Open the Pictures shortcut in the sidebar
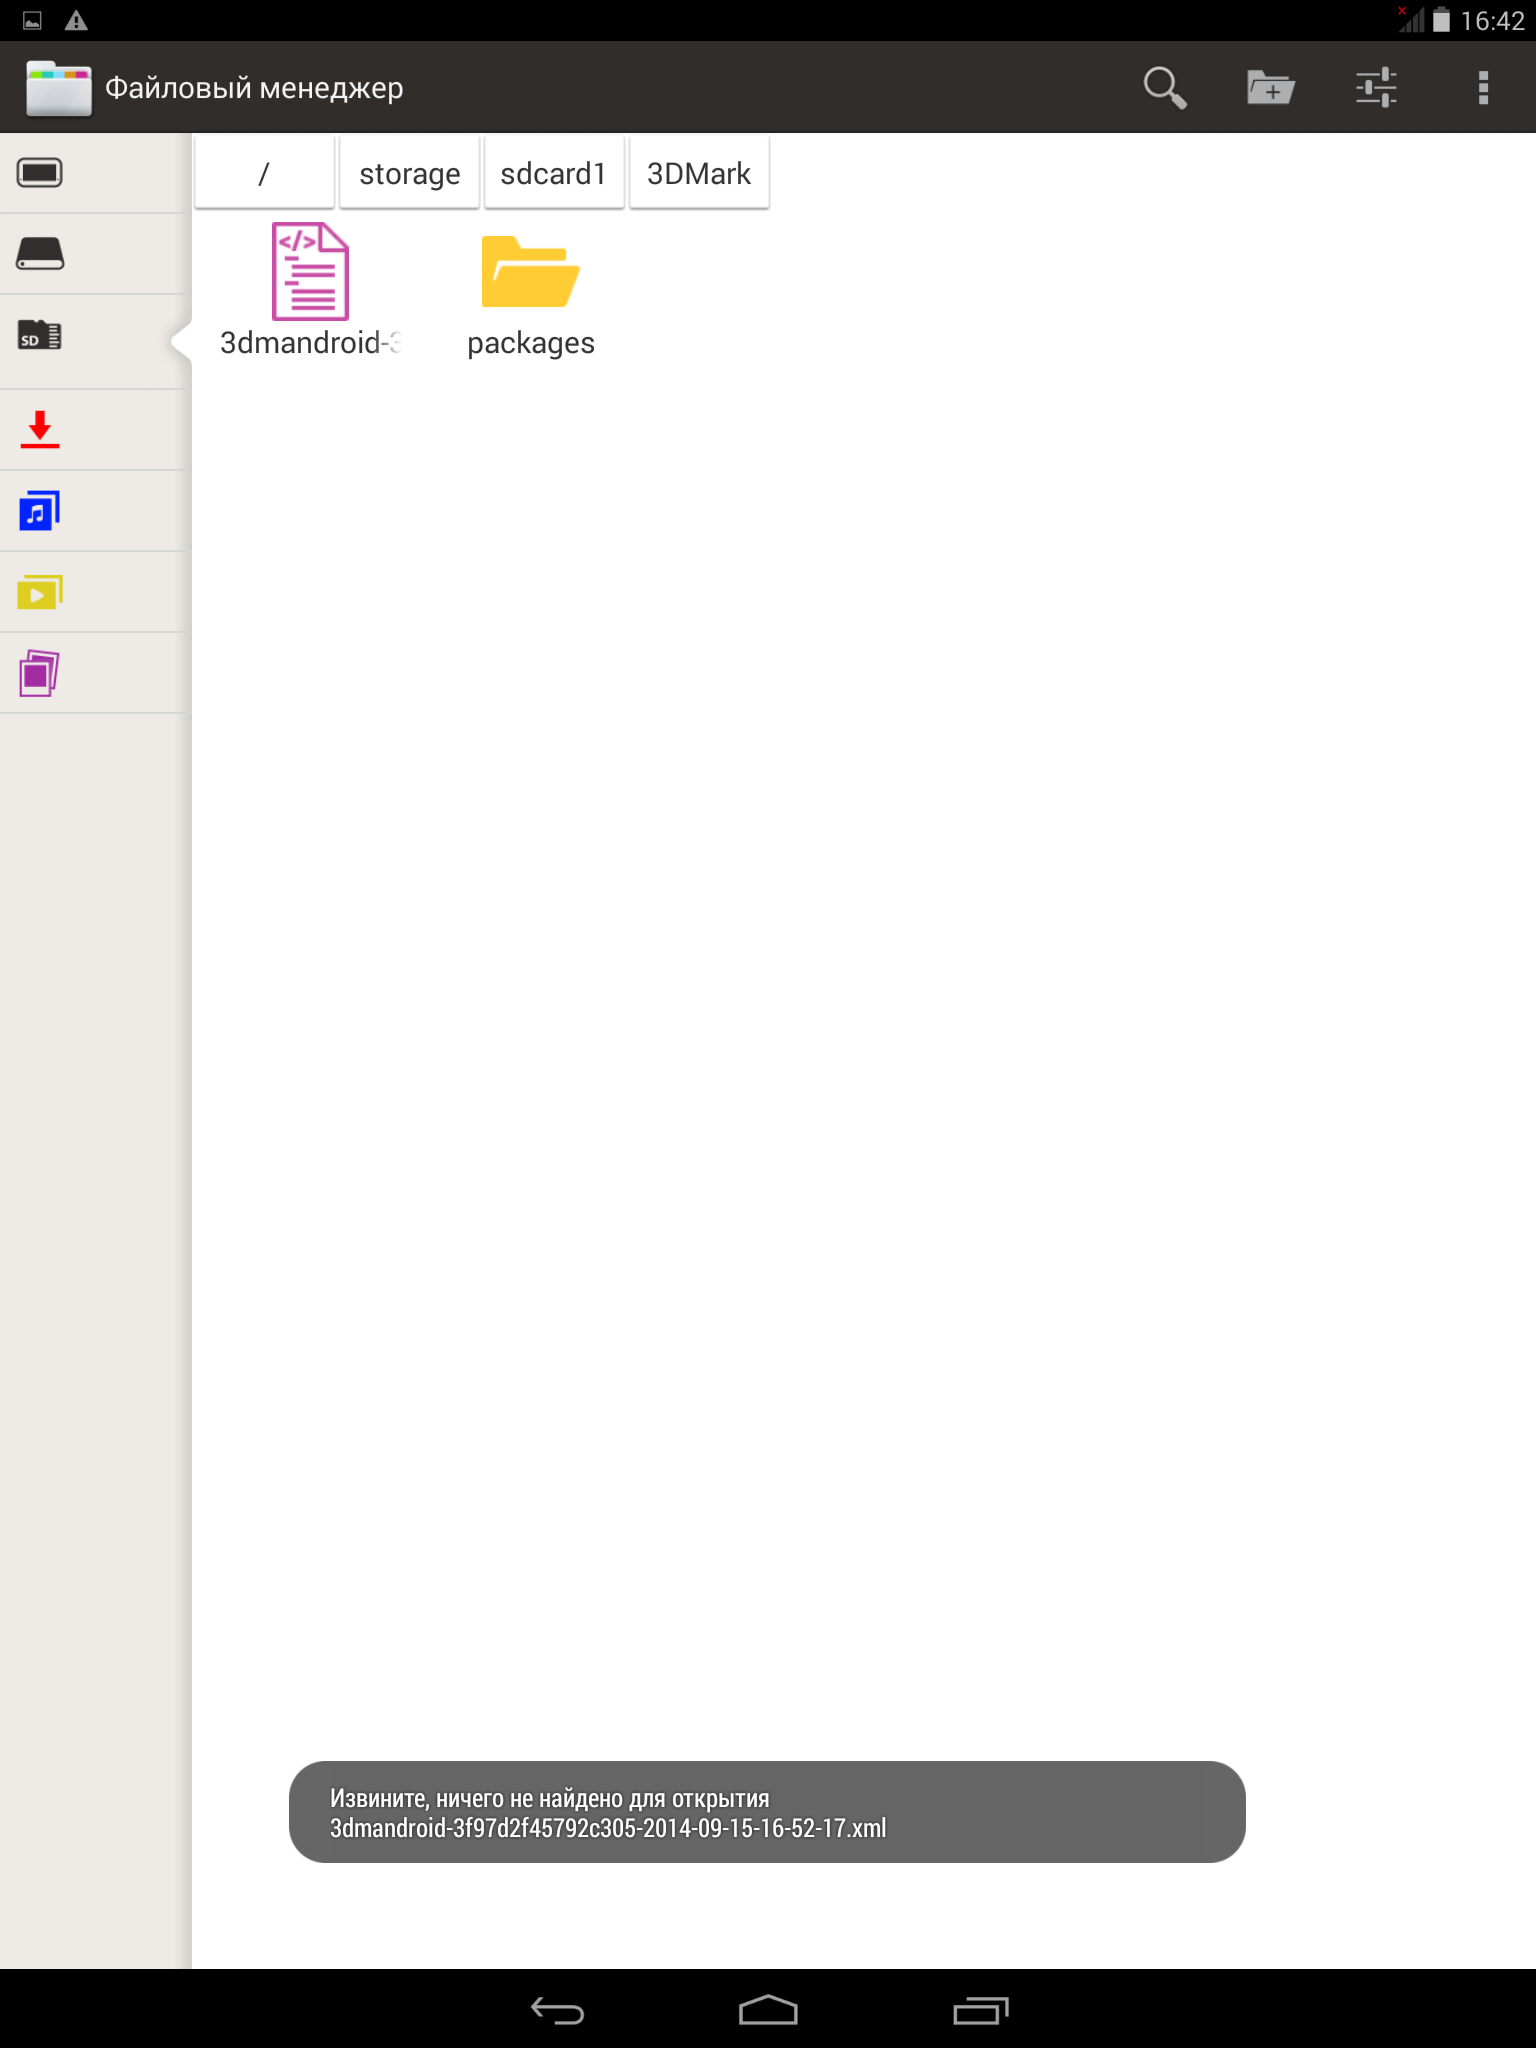The width and height of the screenshot is (1536, 2048). tap(40, 673)
